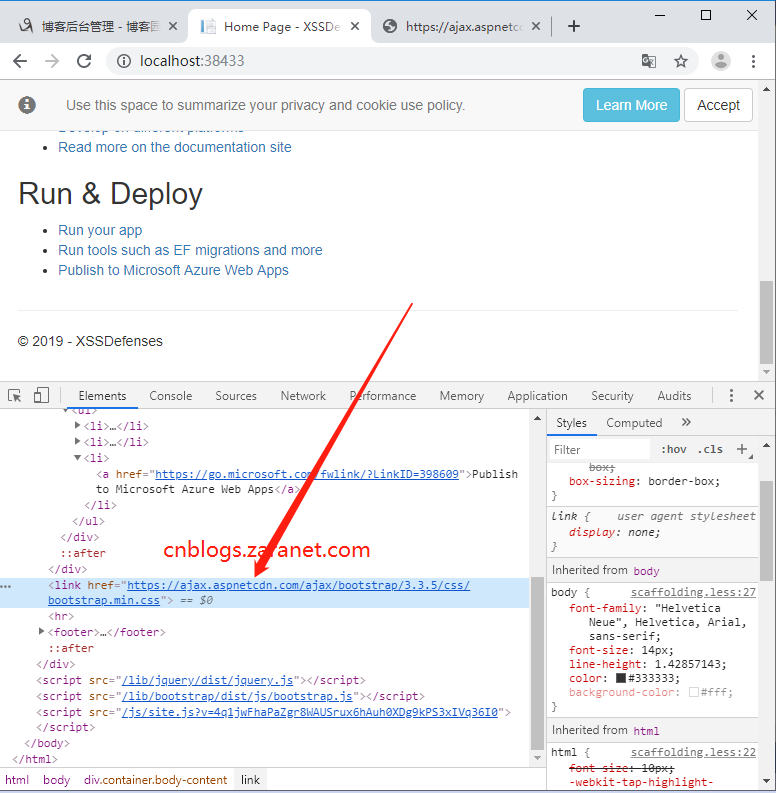Activate the inspect element picker
The image size is (776, 793).
(15, 395)
